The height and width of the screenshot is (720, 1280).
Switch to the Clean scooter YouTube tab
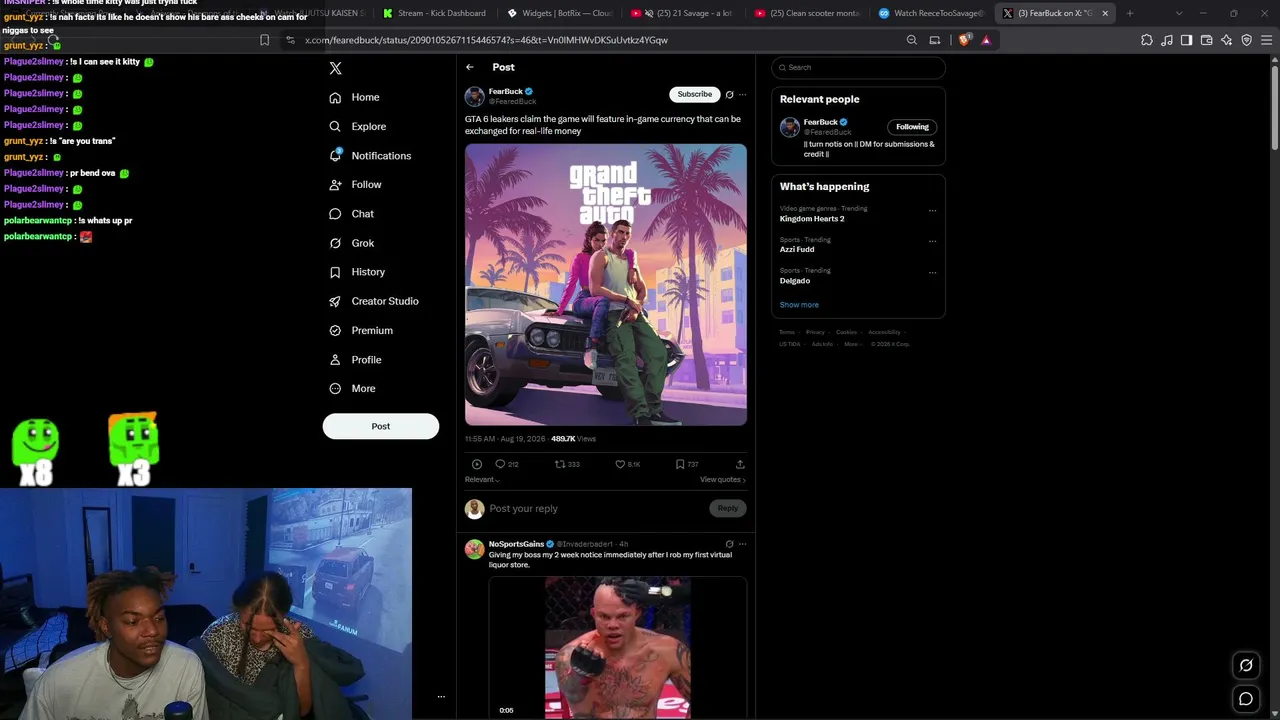click(x=807, y=13)
